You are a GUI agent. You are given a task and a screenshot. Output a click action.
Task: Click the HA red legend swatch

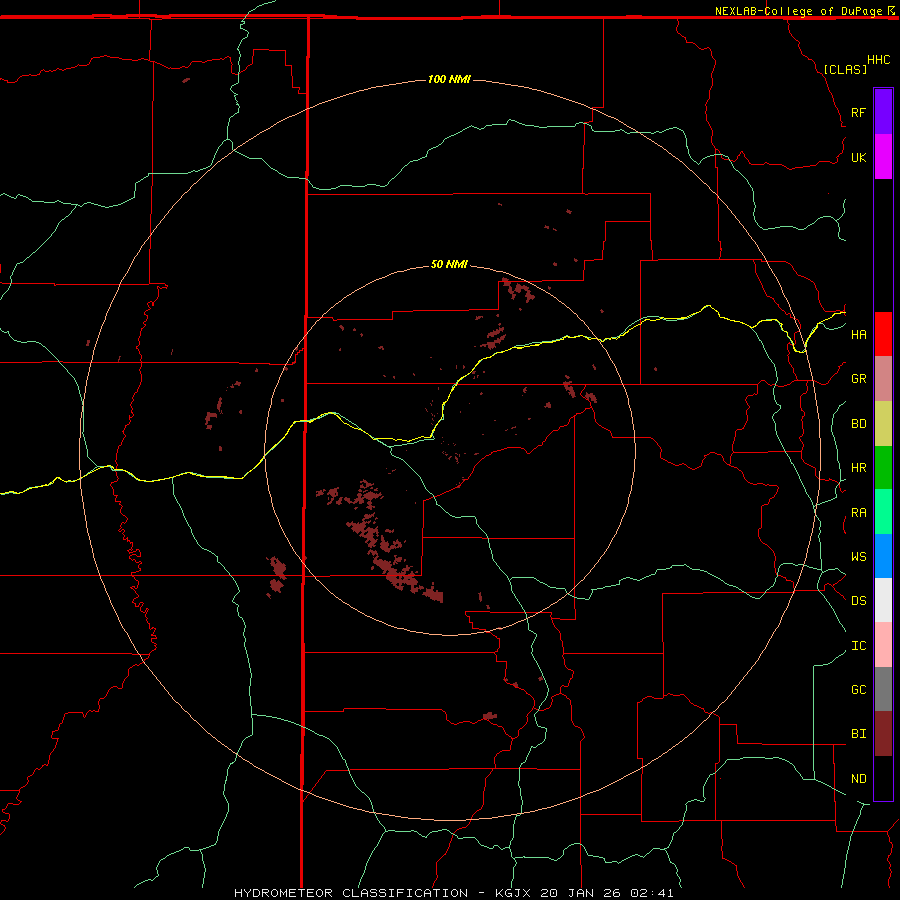click(x=883, y=334)
